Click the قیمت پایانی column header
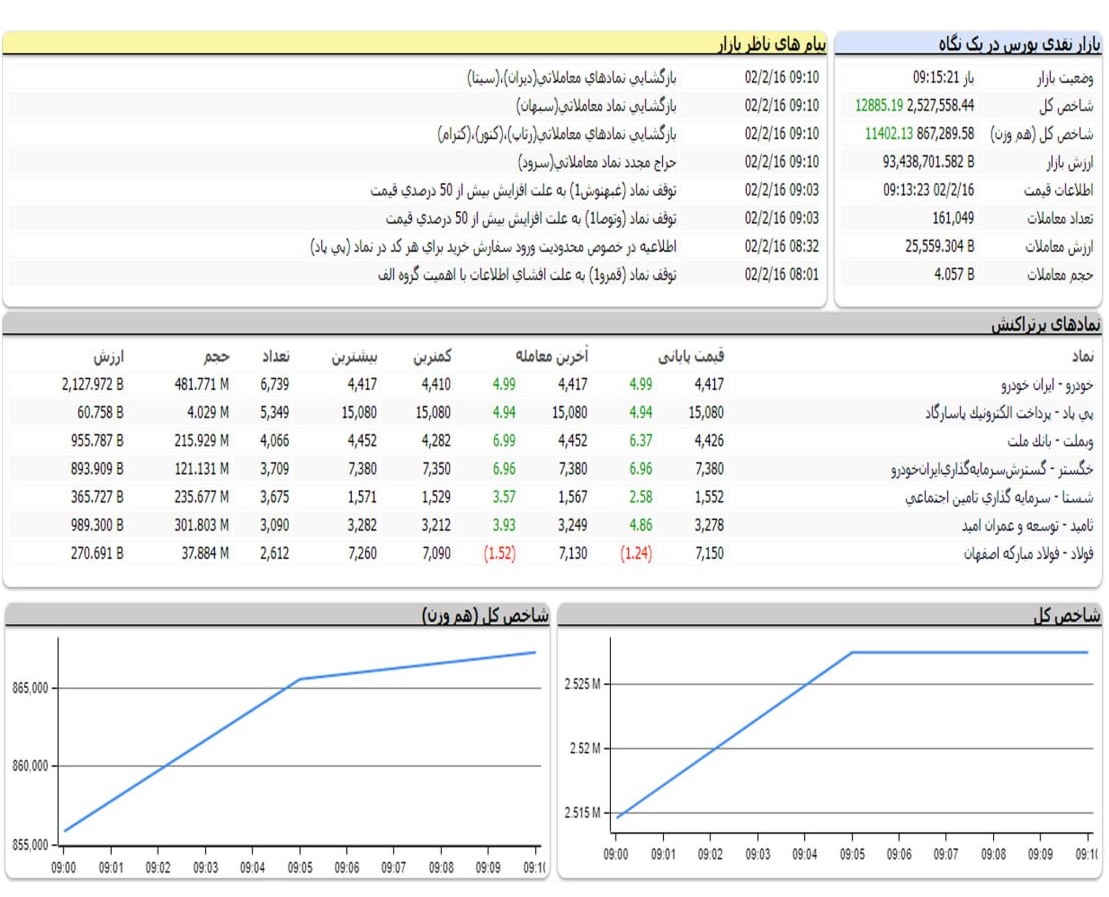 coord(690,356)
